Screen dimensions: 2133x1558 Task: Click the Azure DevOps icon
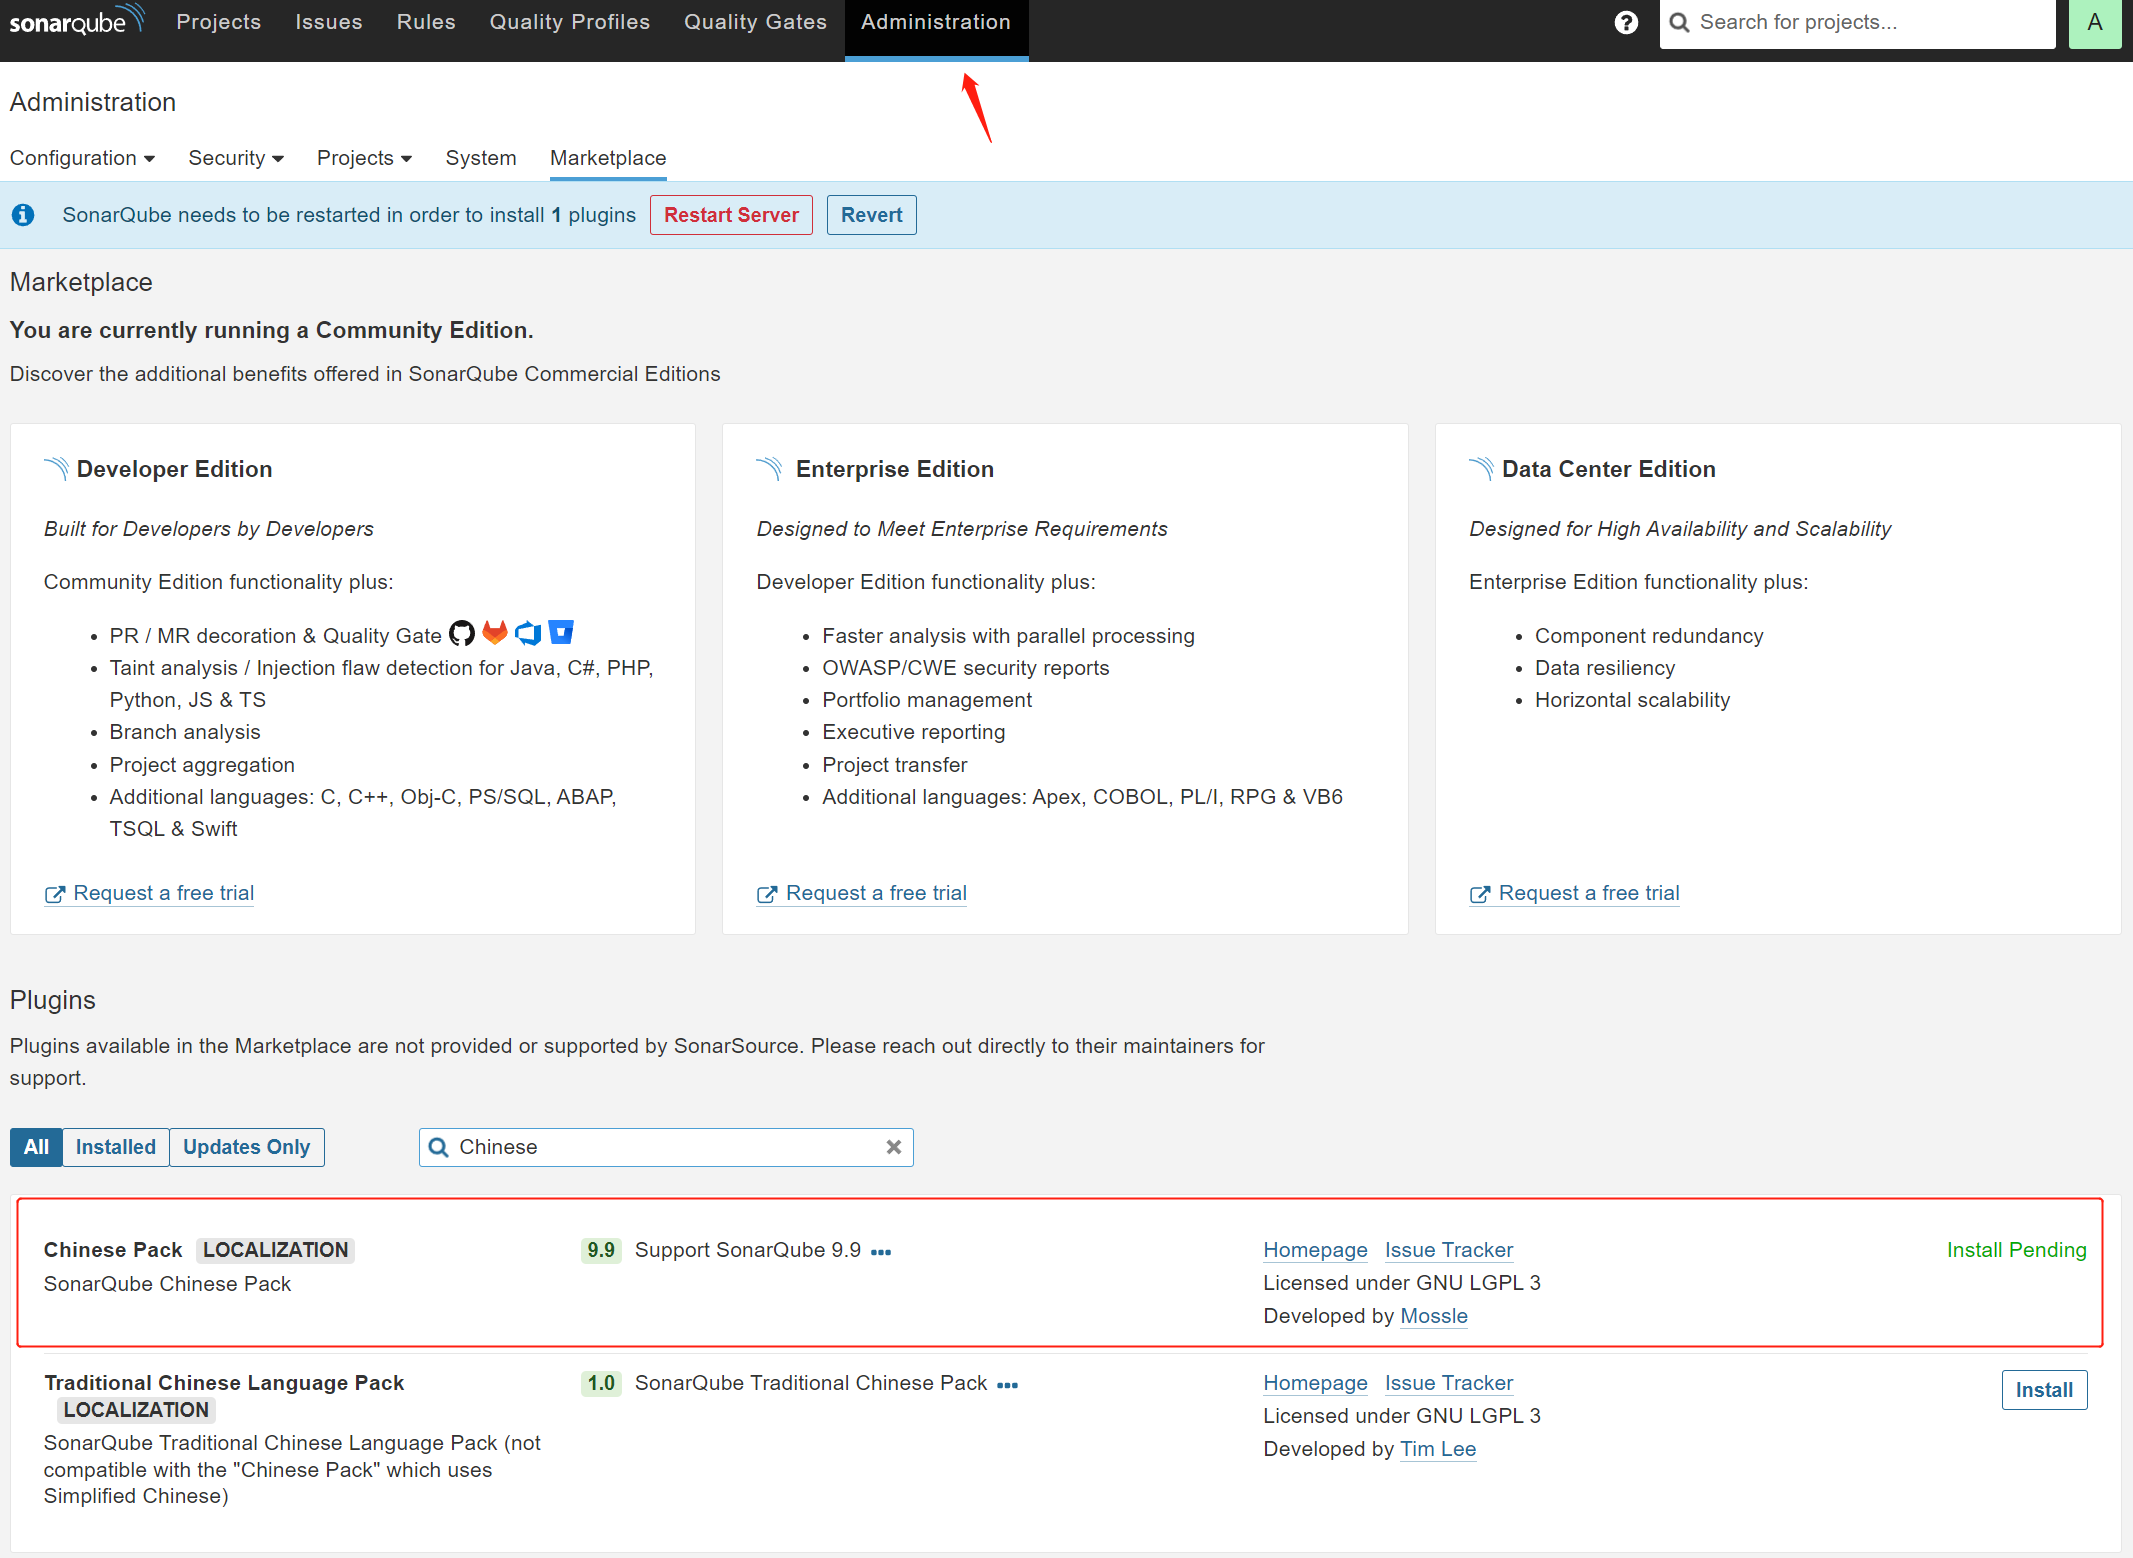[x=528, y=633]
